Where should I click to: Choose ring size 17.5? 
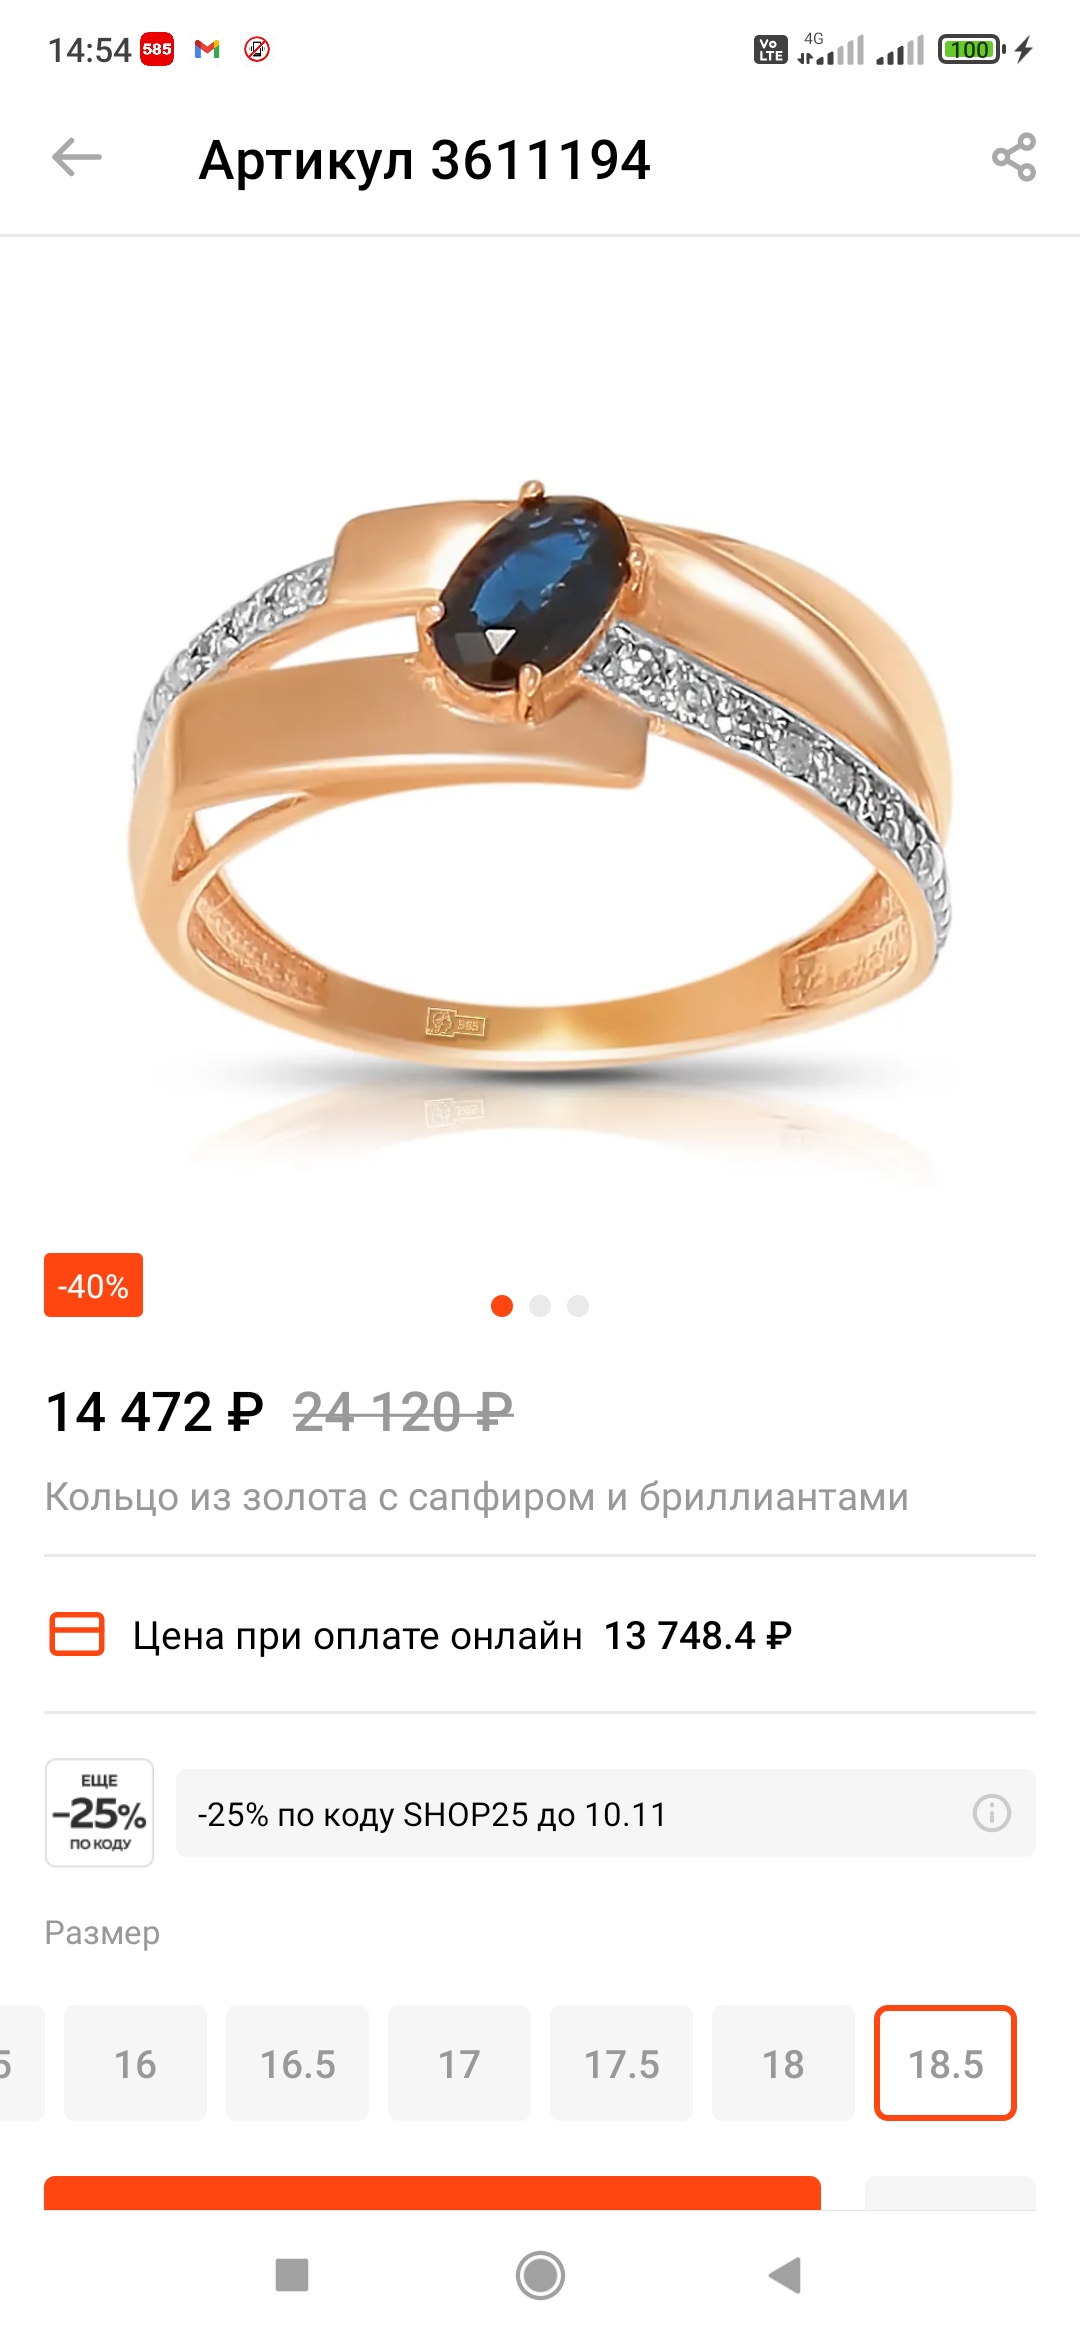point(621,2063)
